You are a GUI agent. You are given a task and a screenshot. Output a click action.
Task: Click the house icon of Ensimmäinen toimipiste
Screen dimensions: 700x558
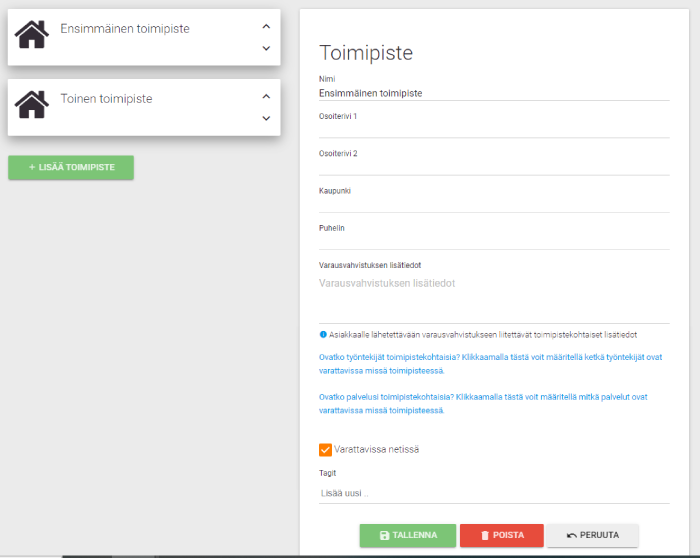[32, 34]
